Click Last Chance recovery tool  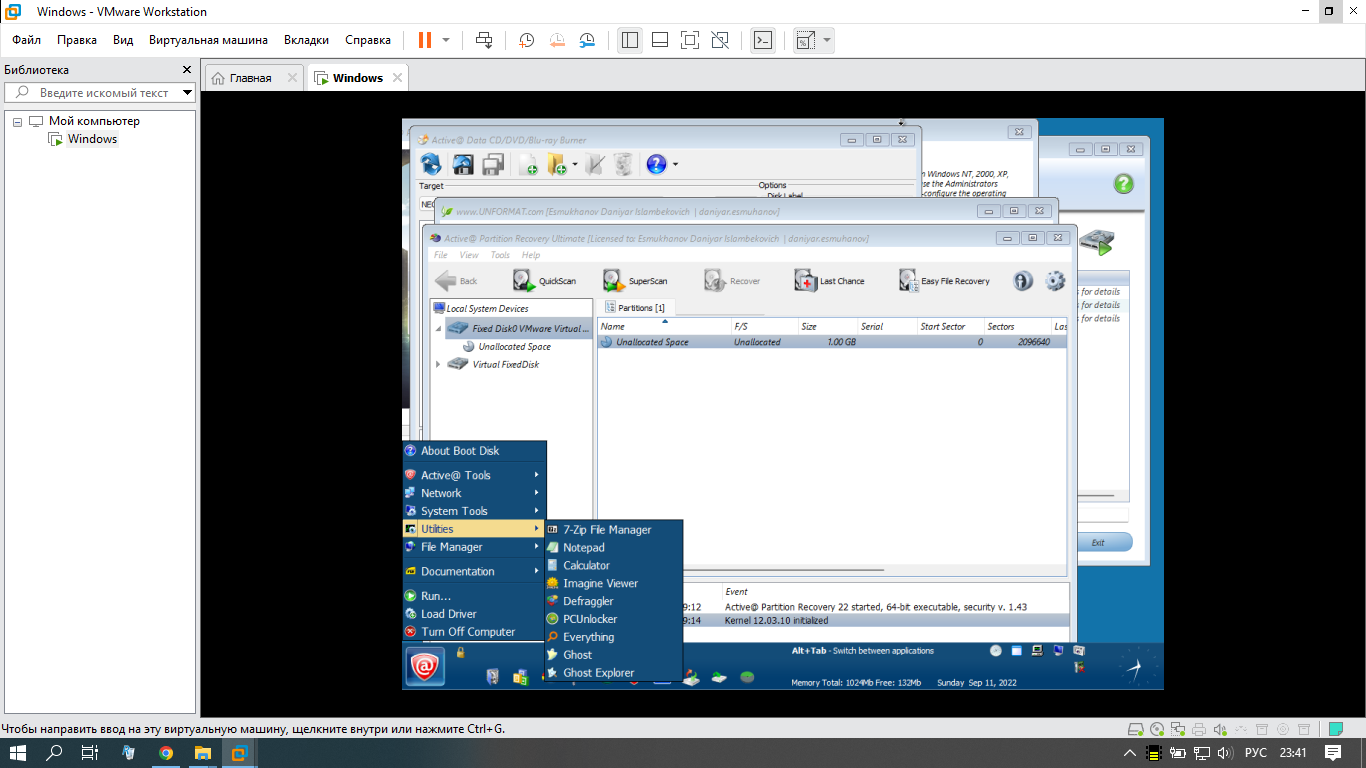(829, 281)
